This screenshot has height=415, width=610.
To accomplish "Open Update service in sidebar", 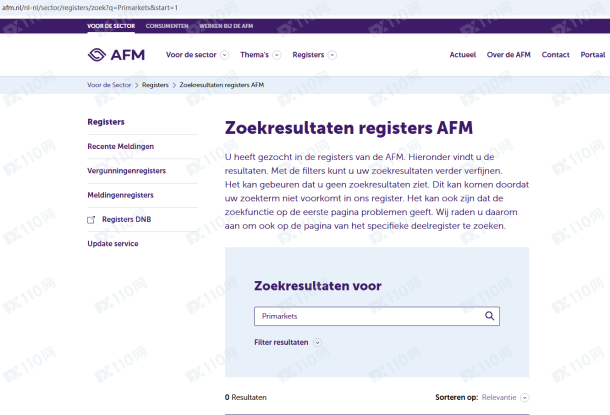I will click(113, 243).
